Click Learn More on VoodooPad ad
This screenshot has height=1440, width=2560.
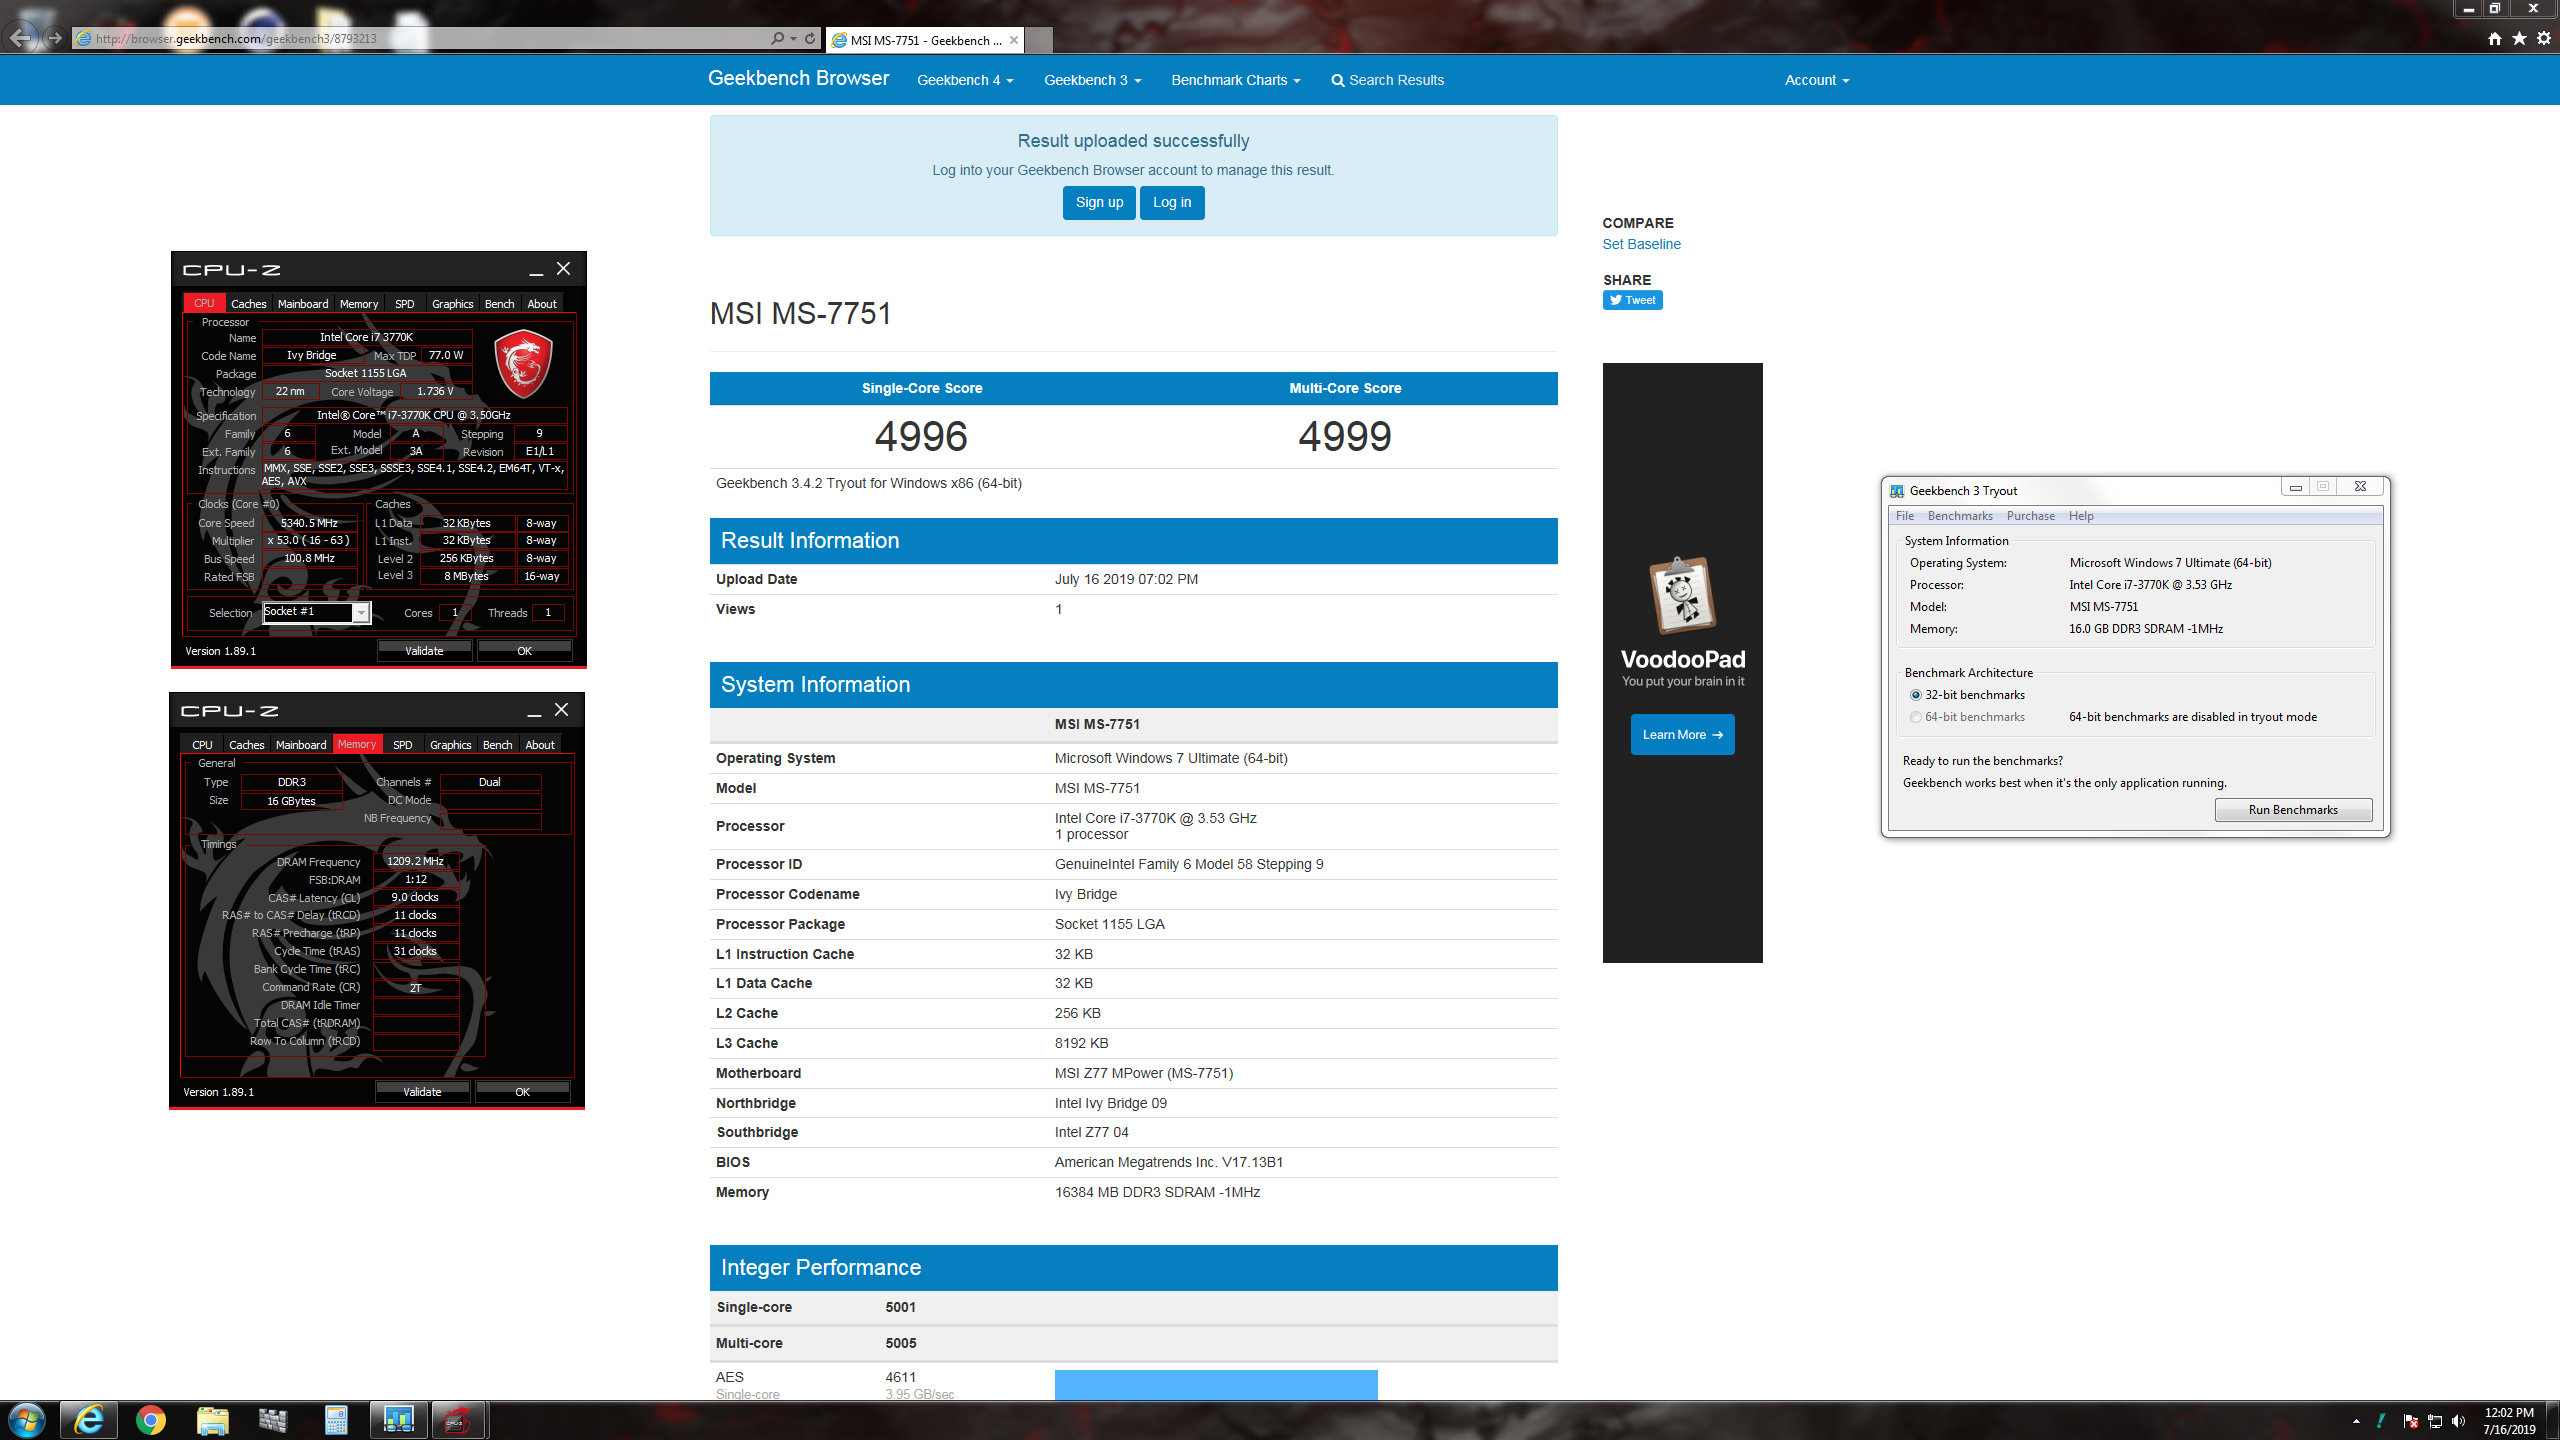1682,734
